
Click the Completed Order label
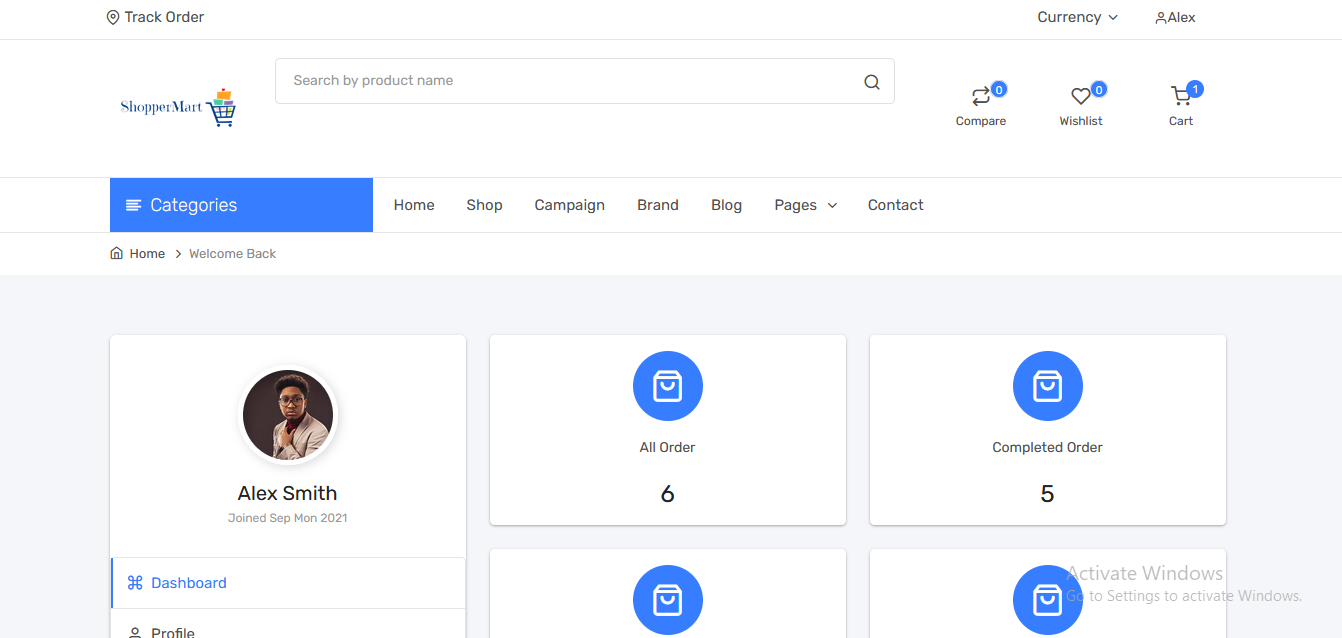1048,447
